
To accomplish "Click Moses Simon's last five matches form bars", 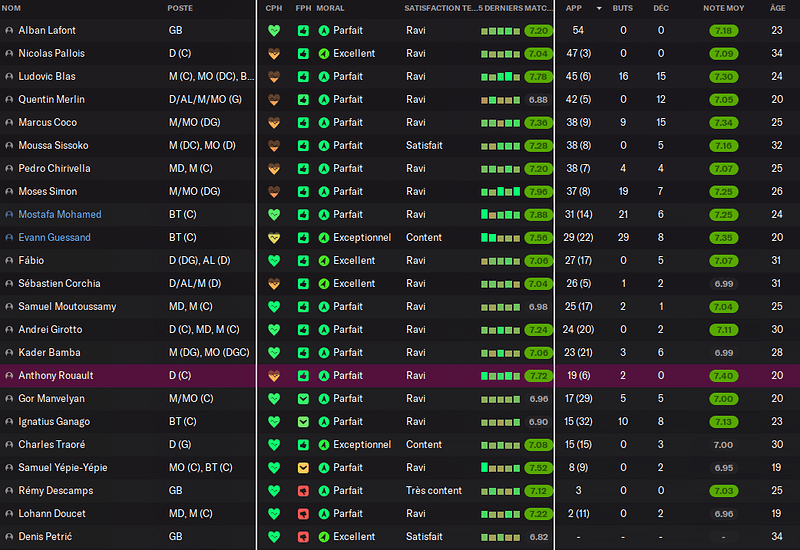I will pos(501,192).
